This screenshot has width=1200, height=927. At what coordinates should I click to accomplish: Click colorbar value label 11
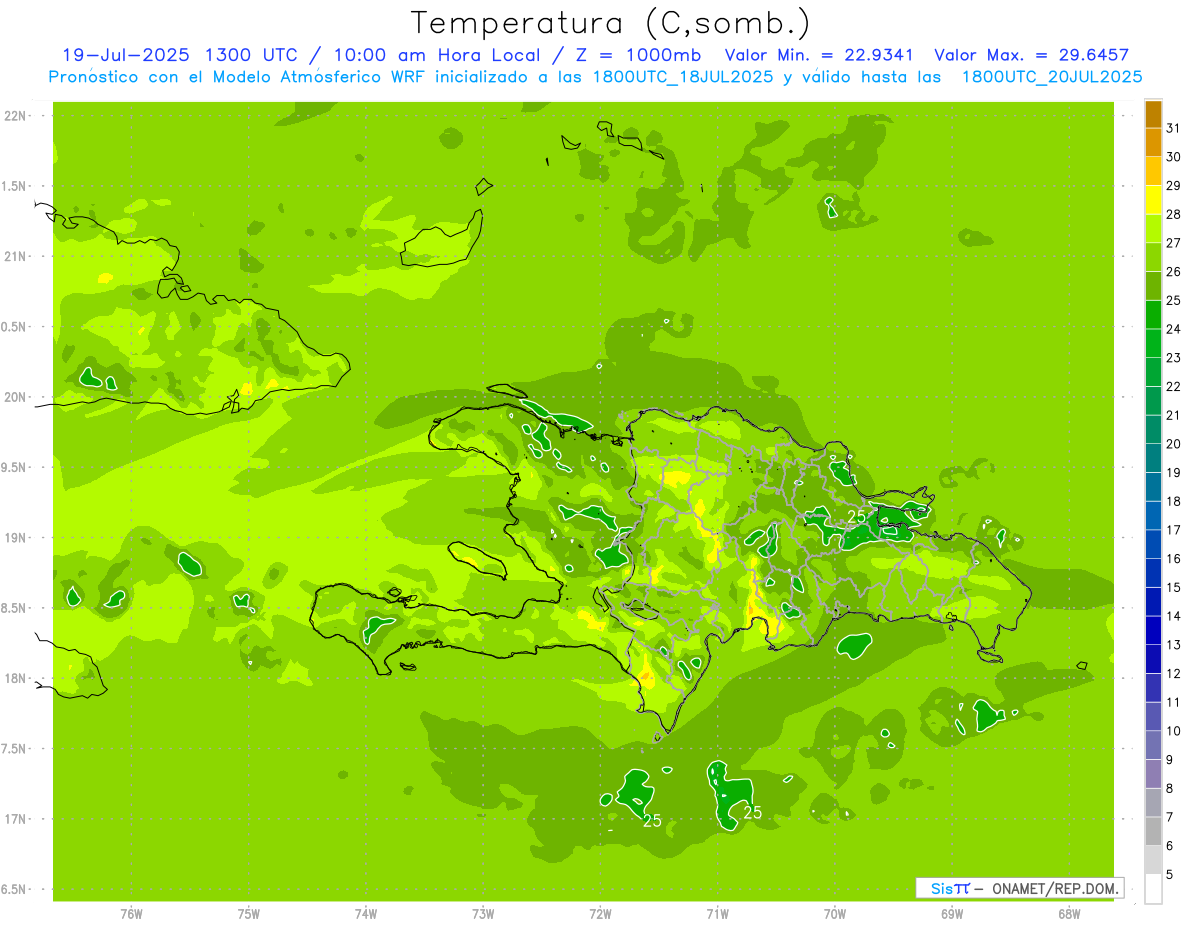tap(1174, 702)
